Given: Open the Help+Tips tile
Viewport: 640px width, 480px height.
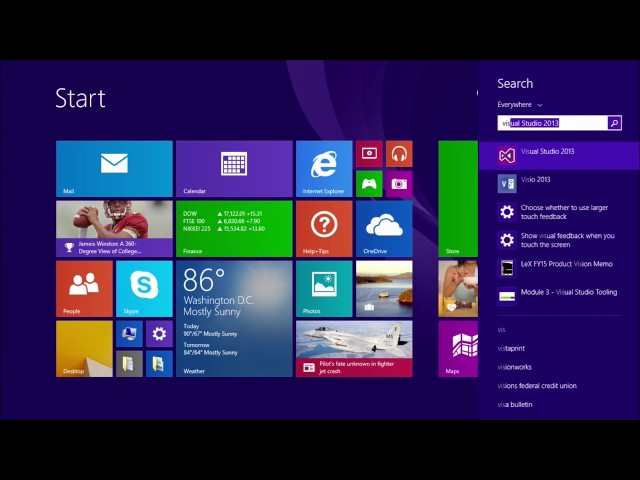Looking at the screenshot, I should [x=323, y=228].
